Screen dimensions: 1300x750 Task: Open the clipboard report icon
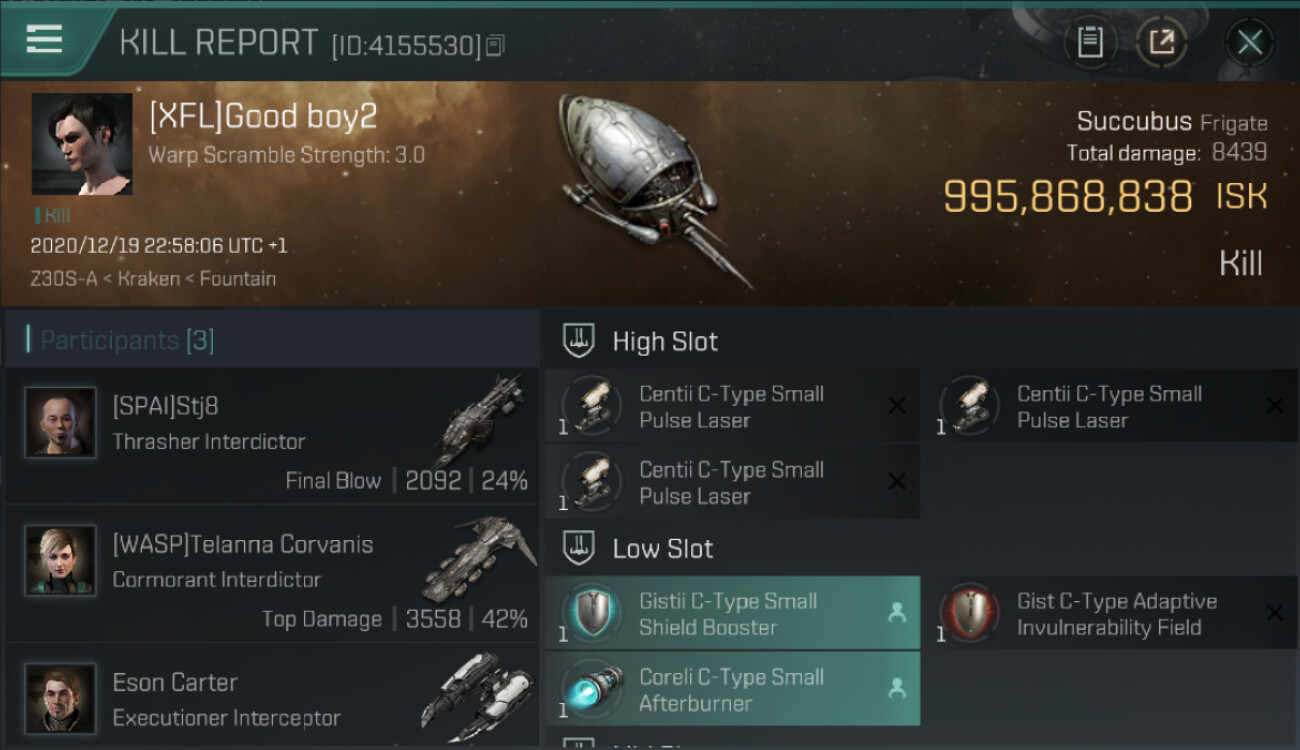point(1090,43)
